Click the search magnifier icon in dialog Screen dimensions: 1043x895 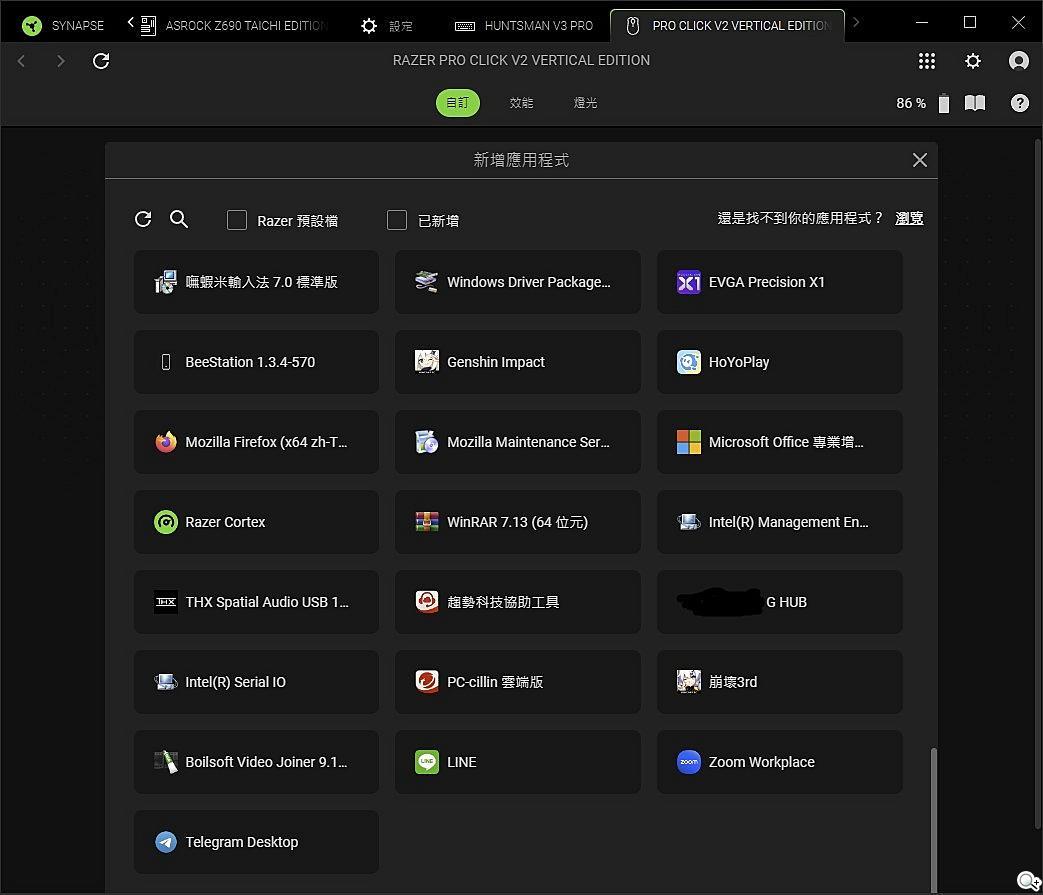point(179,219)
